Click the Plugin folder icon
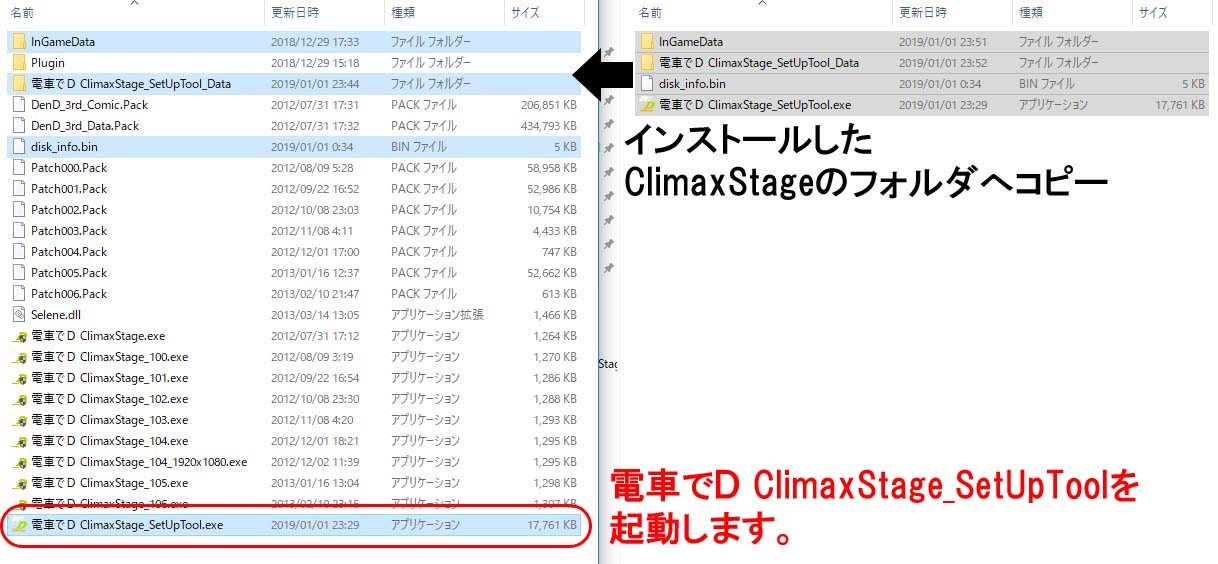 pyautogui.click(x=19, y=63)
